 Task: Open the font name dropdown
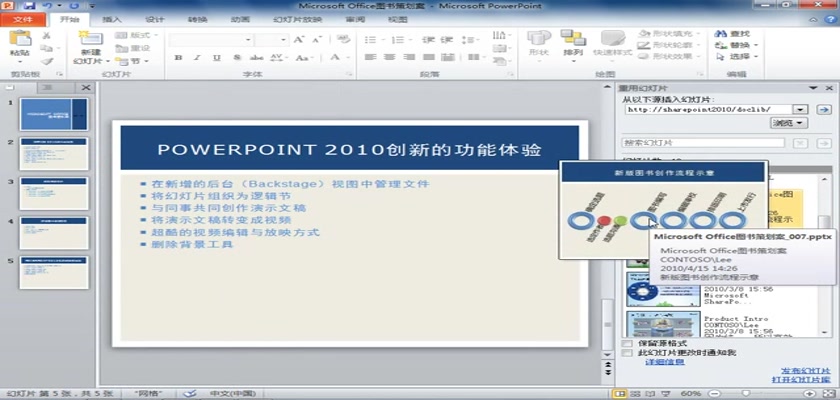coord(248,40)
